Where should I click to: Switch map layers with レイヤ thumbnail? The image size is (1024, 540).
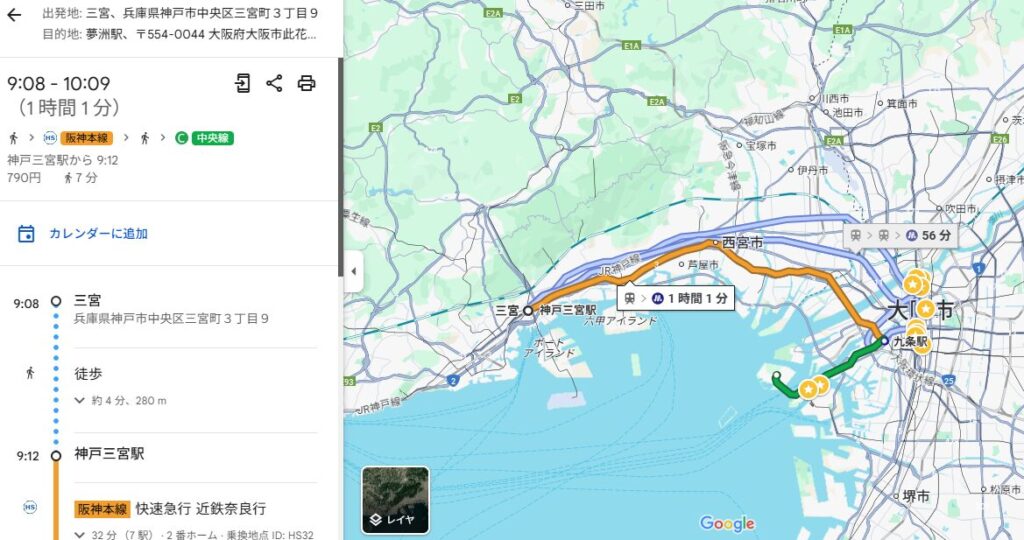tap(395, 500)
